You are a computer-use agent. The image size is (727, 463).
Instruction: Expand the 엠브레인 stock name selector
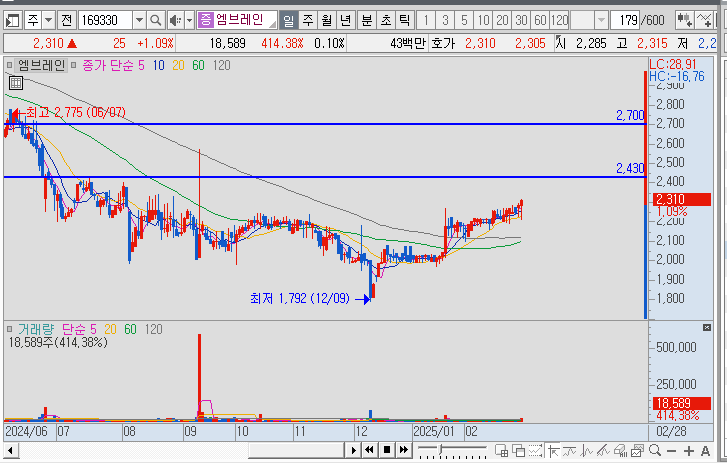pyautogui.click(x=237, y=20)
